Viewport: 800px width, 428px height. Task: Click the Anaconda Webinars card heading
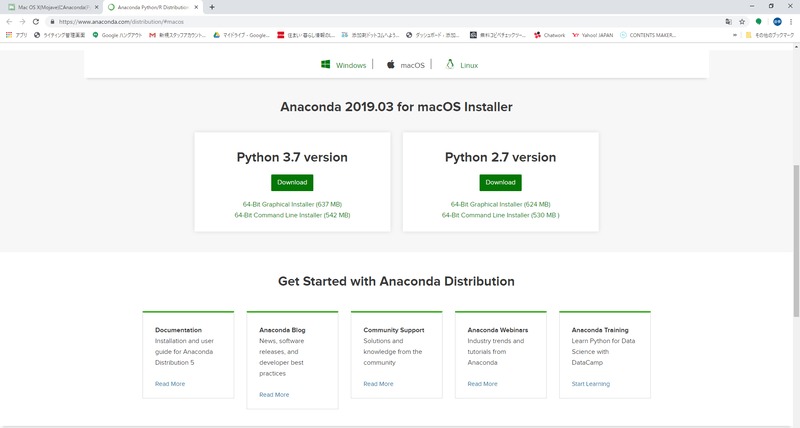pyautogui.click(x=497, y=330)
